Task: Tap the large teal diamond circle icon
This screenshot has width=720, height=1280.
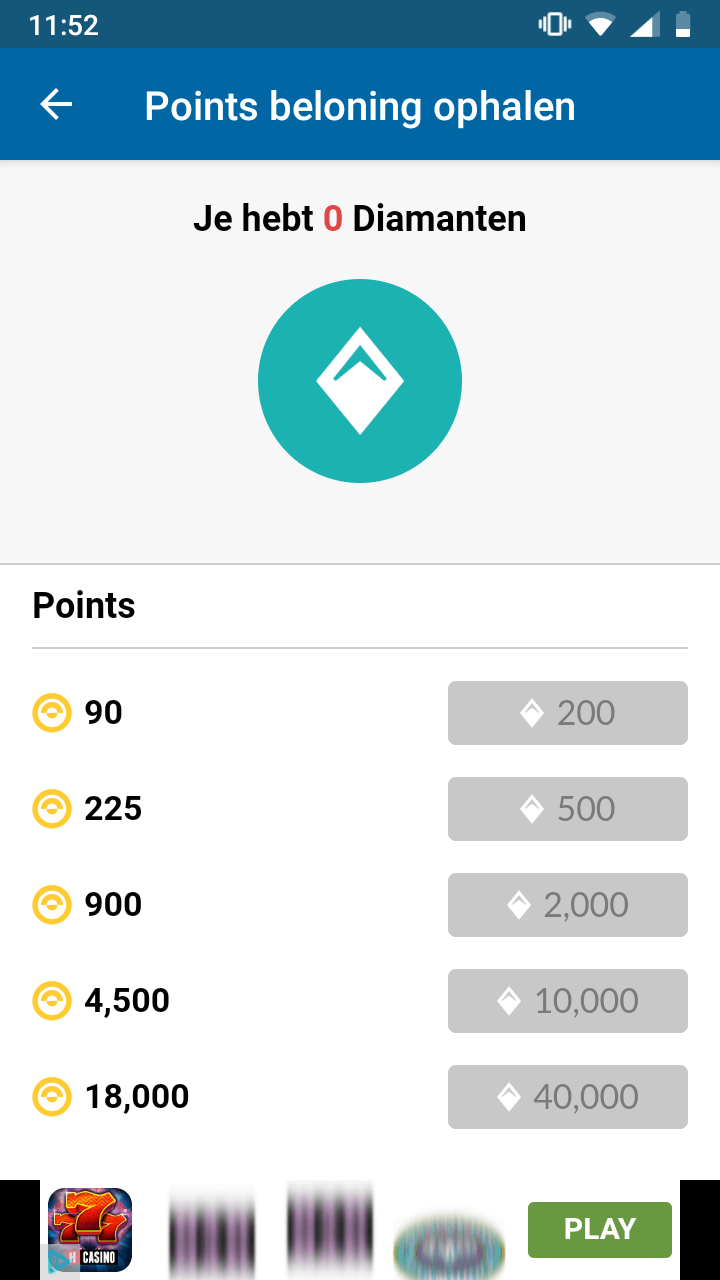Action: click(360, 381)
